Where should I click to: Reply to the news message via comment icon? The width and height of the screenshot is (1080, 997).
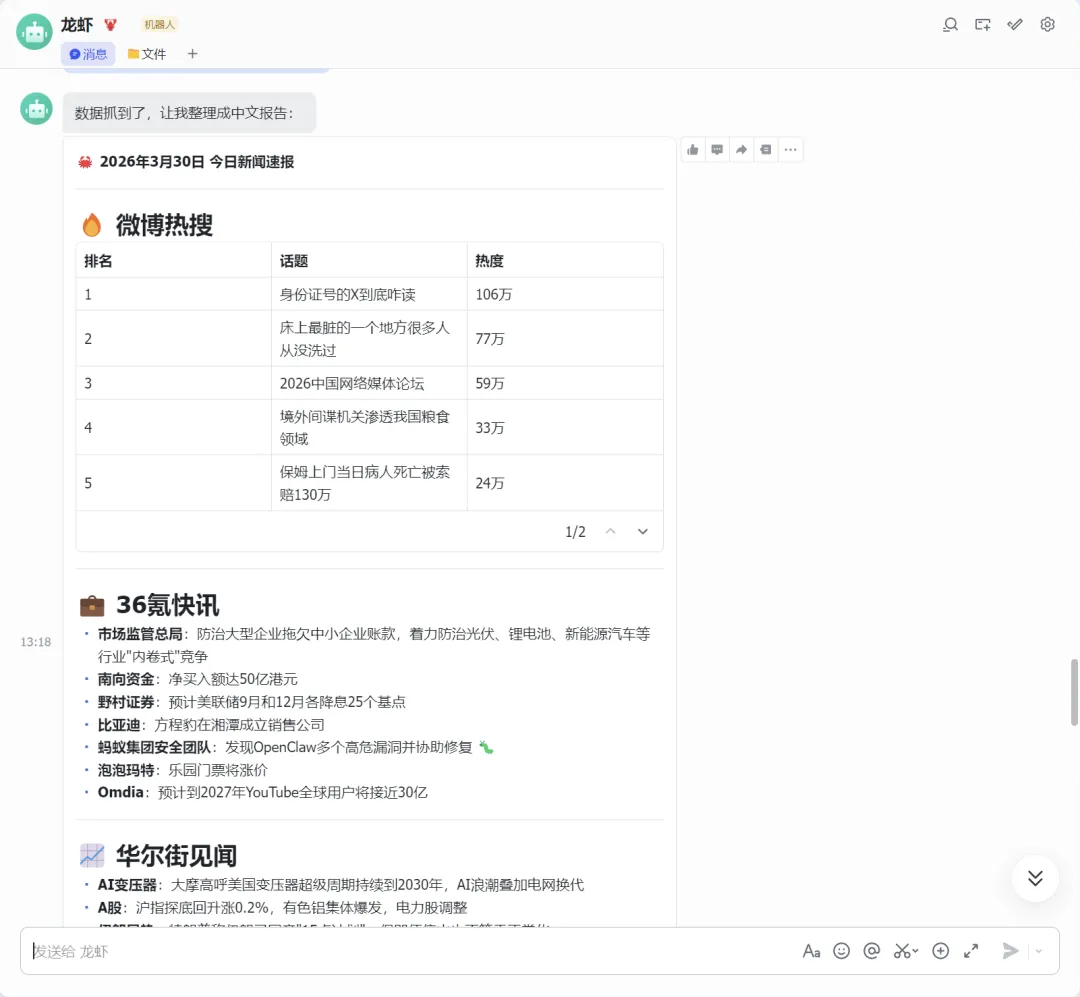(717, 150)
